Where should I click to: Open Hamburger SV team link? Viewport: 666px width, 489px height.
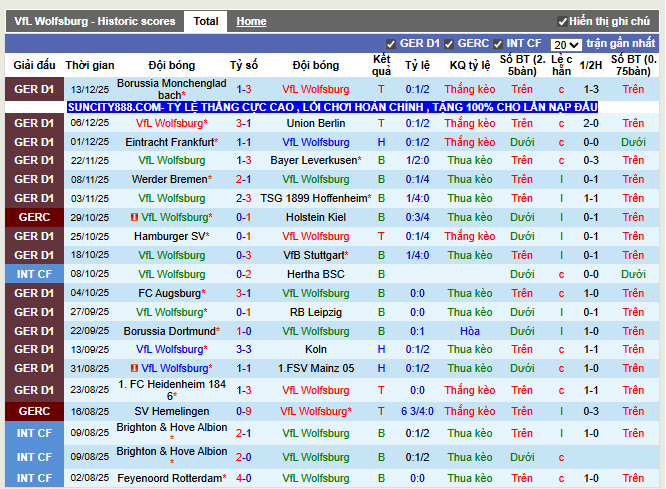coord(169,236)
